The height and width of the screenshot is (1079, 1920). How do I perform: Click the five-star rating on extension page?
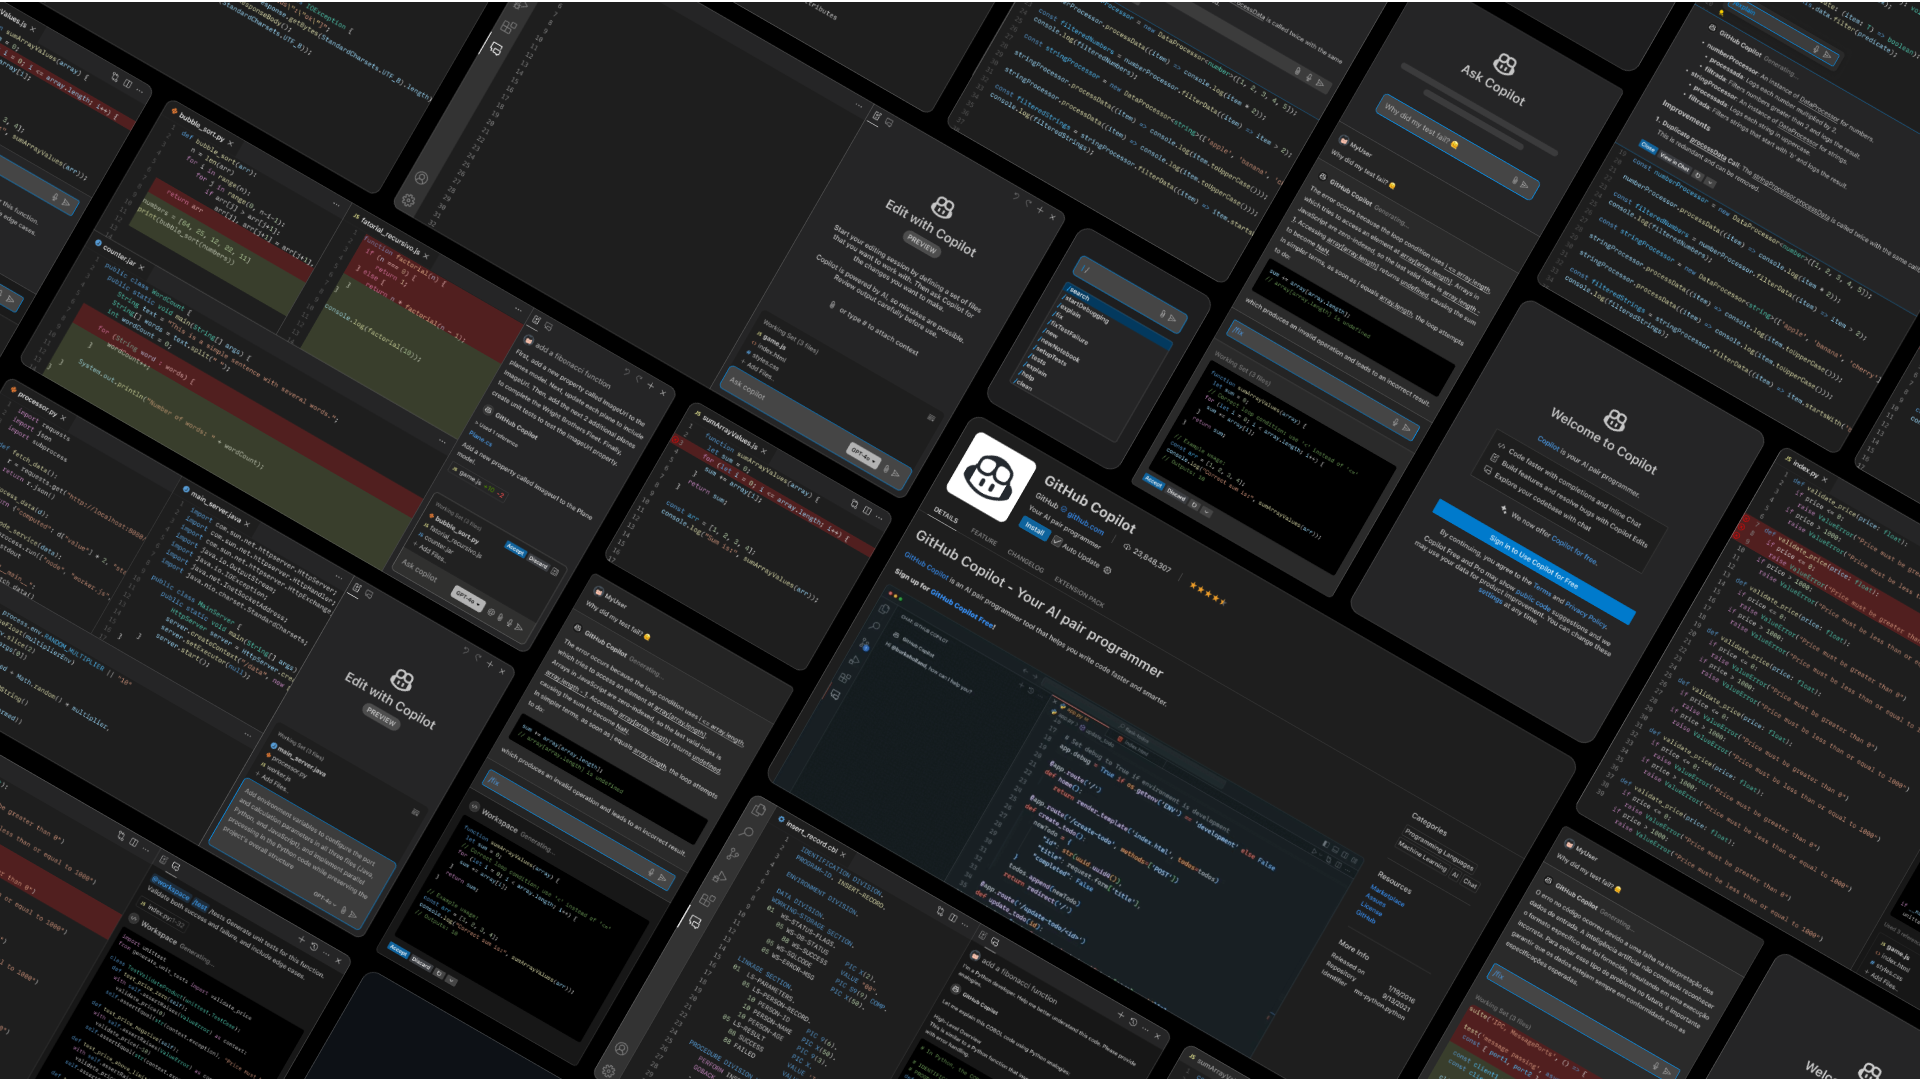[x=1207, y=594]
